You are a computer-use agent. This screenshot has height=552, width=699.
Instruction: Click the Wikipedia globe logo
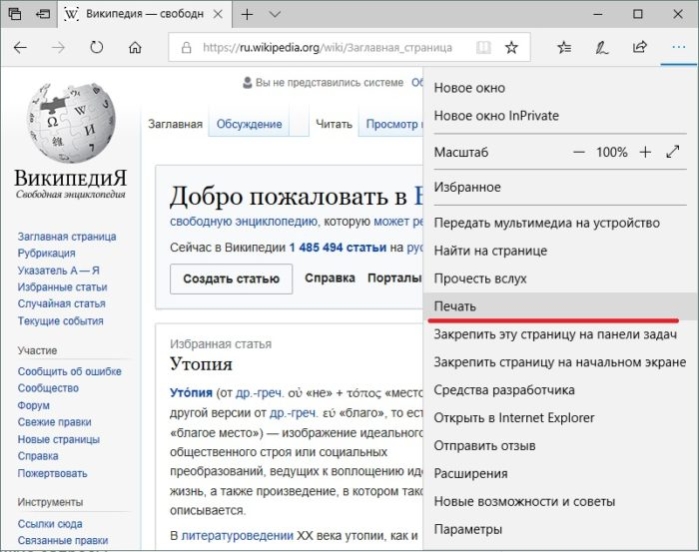tap(70, 123)
